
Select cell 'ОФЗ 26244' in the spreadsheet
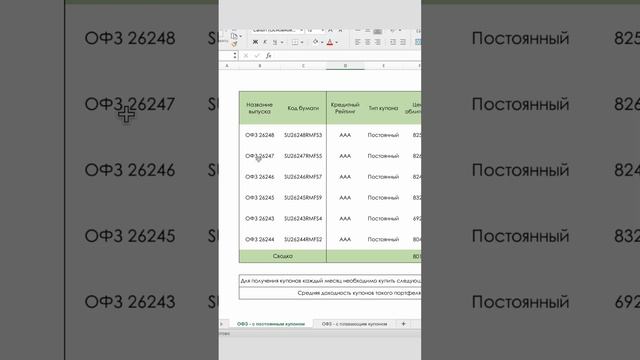[x=260, y=239]
